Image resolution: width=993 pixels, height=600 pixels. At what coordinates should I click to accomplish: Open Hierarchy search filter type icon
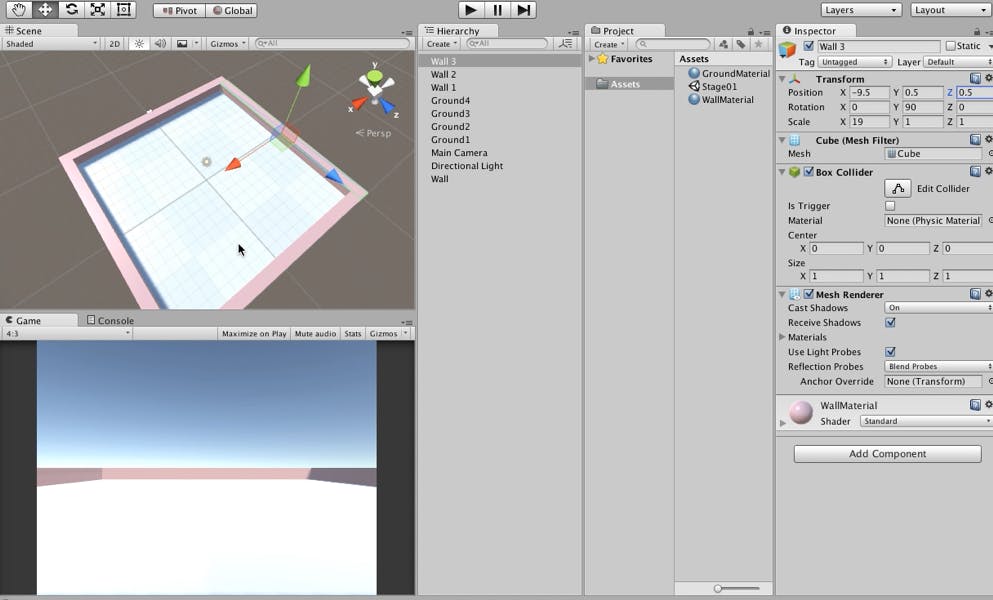[565, 44]
